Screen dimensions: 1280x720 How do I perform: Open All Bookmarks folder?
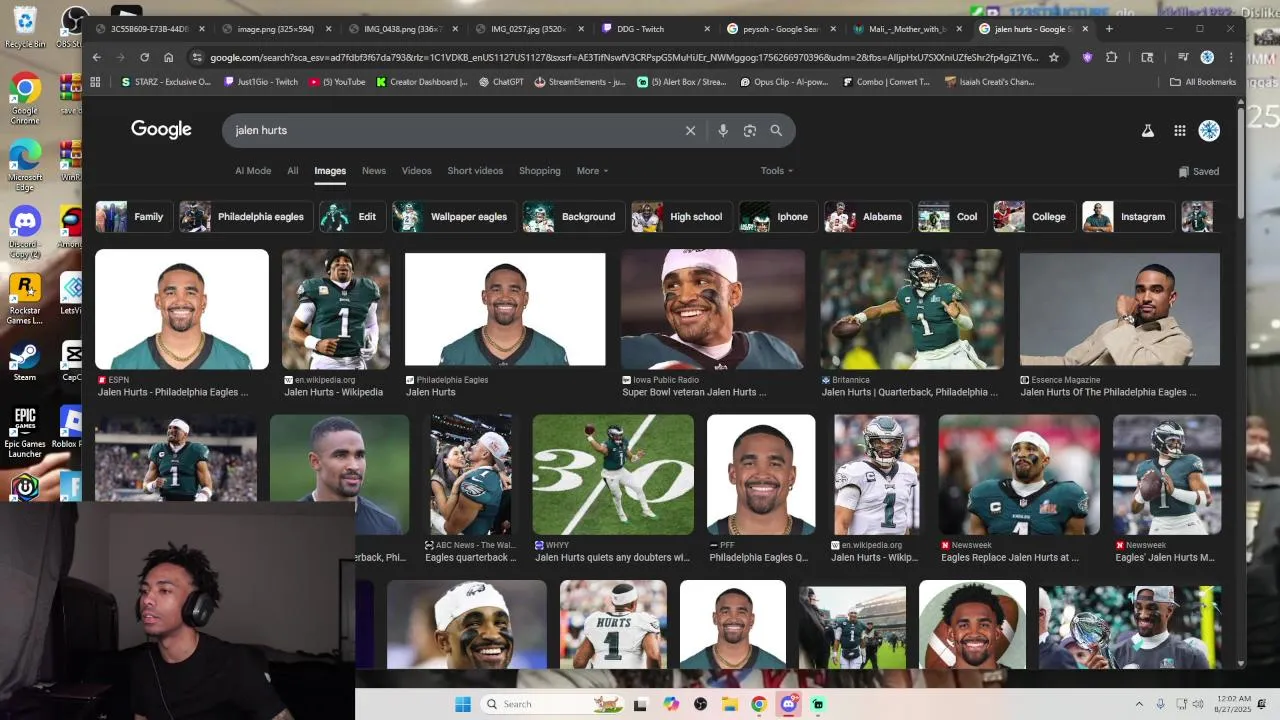(1203, 82)
